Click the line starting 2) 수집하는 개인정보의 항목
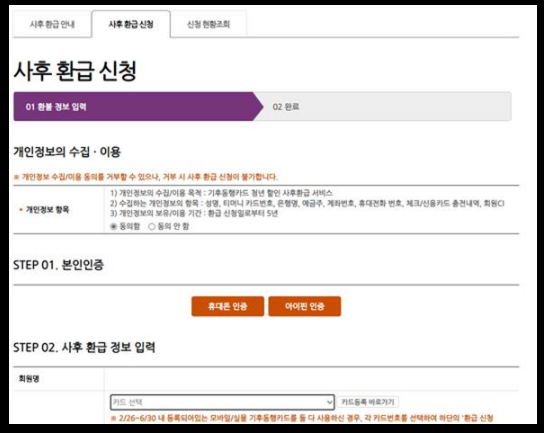Image resolution: width=544 pixels, height=433 pixels. 307,203
